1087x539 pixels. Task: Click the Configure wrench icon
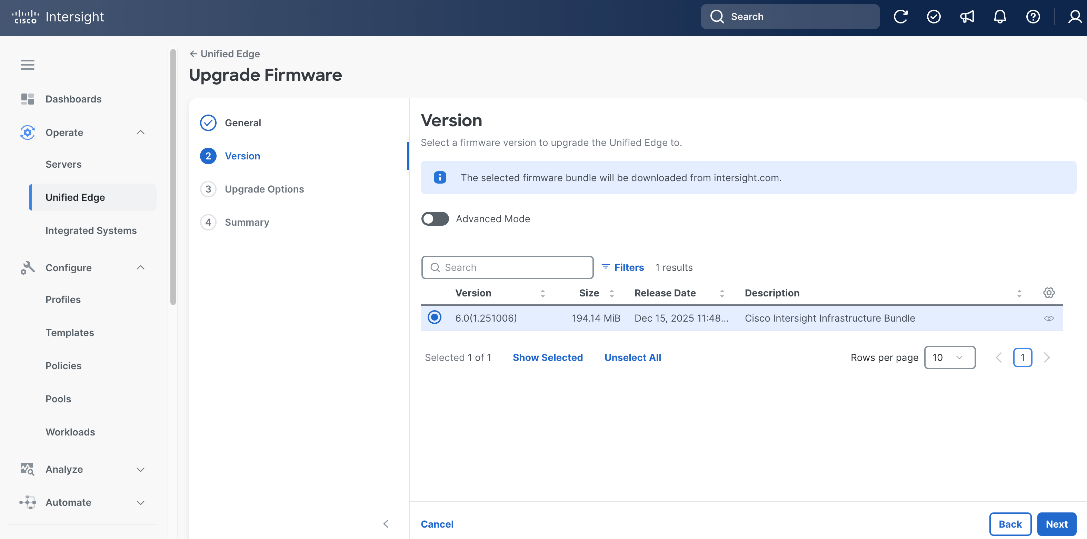(28, 267)
